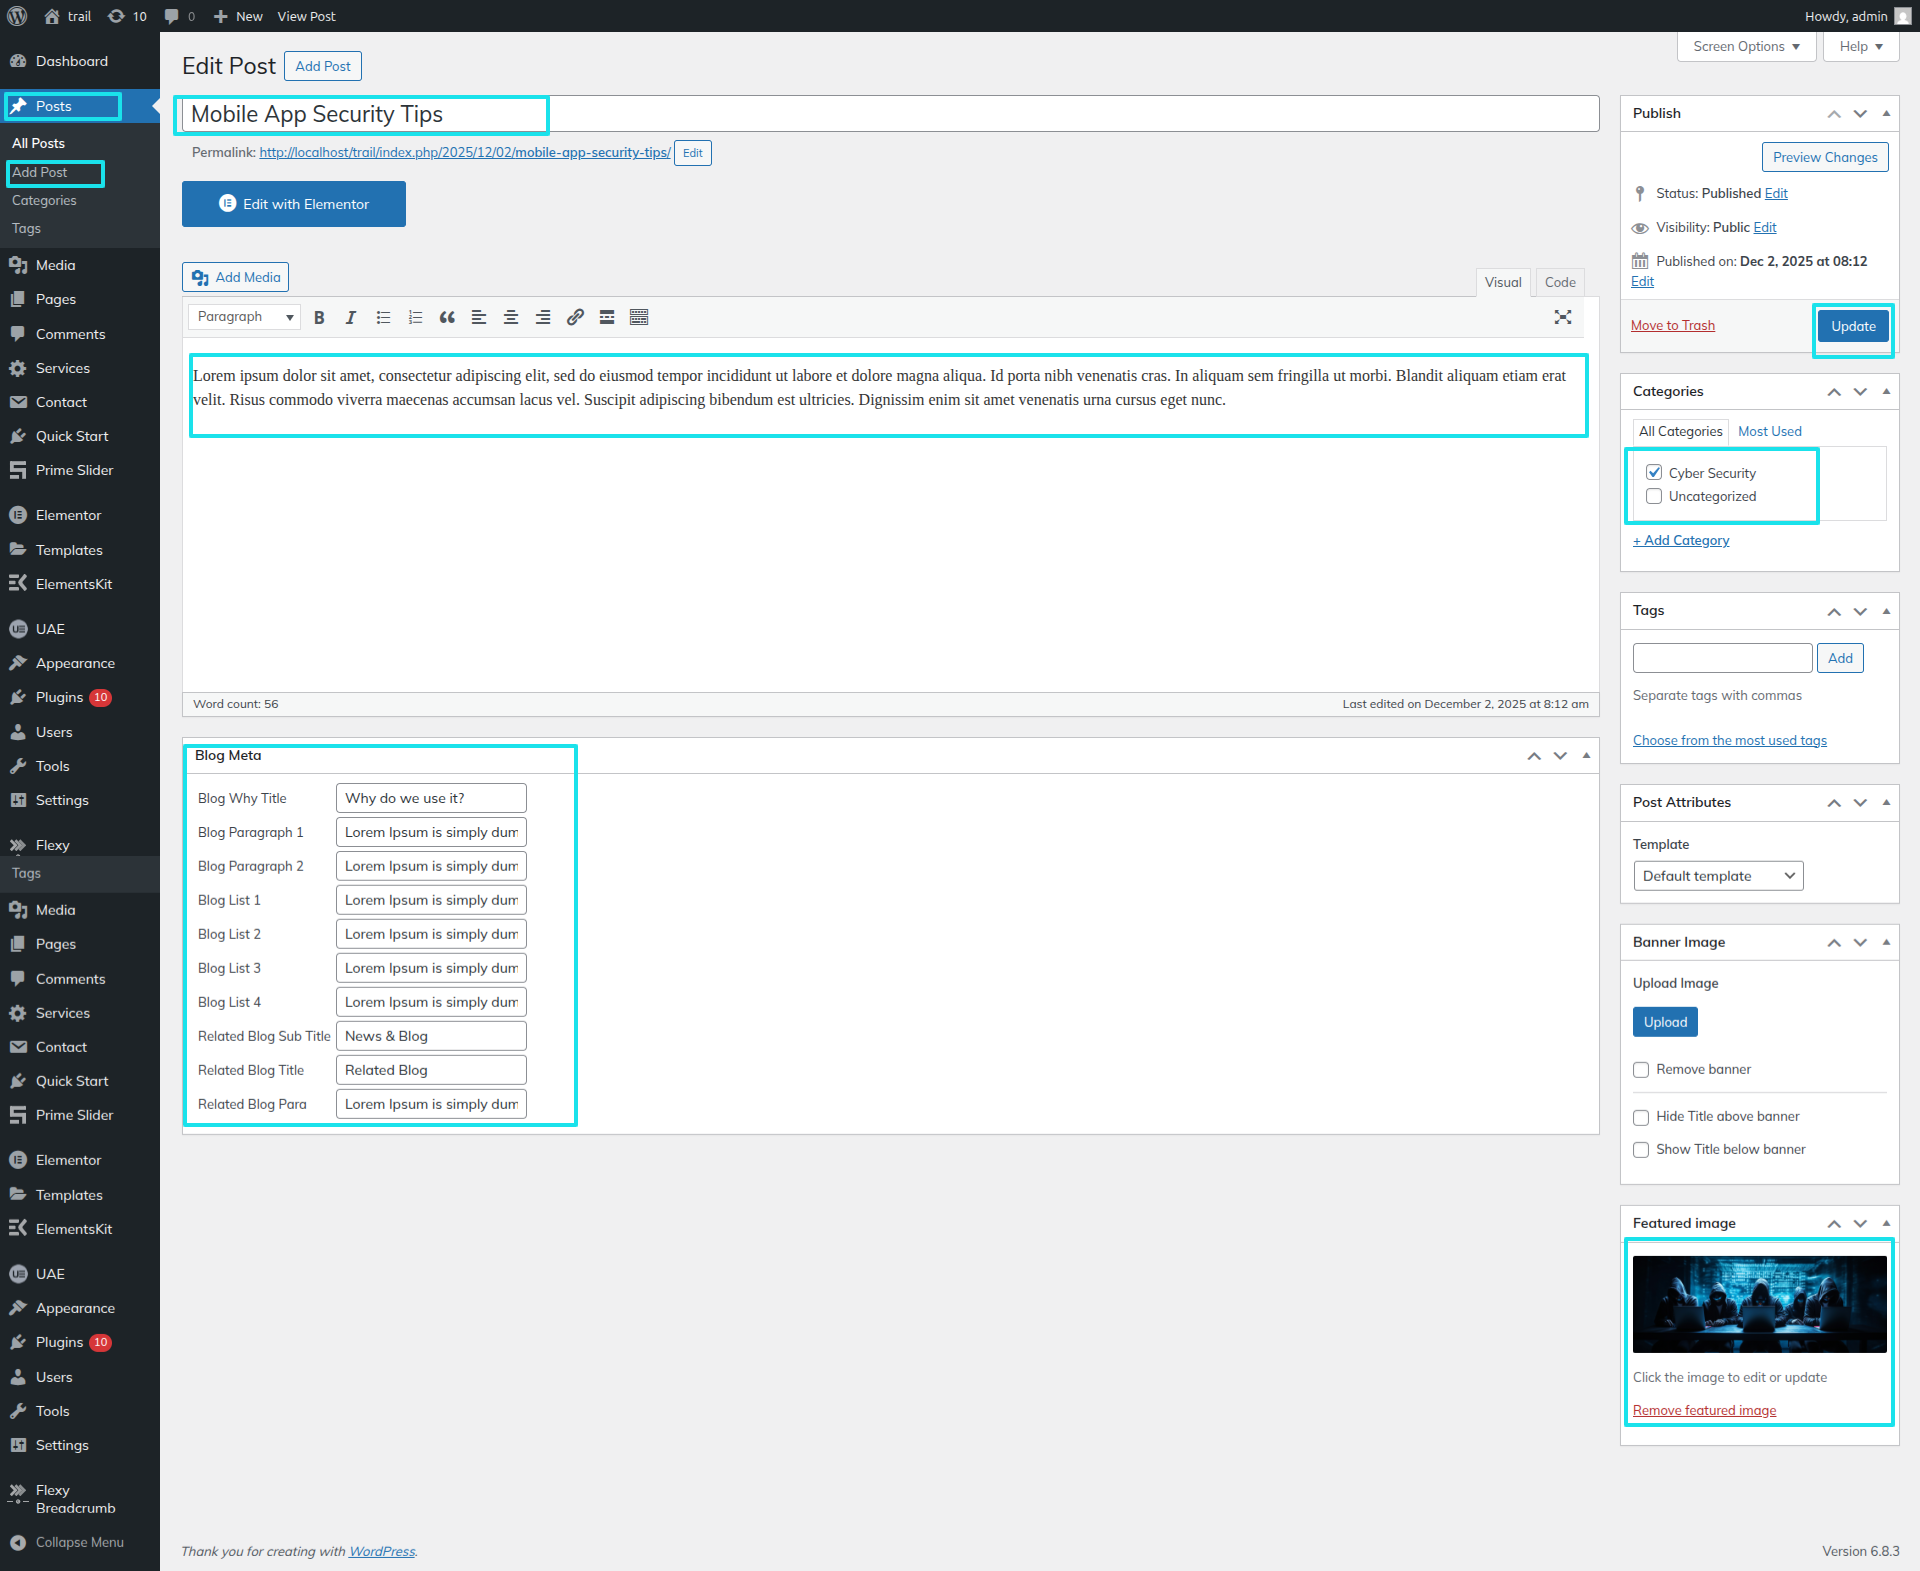Switch to the Code editor tab
The height and width of the screenshot is (1571, 1920).
pos(1559,282)
